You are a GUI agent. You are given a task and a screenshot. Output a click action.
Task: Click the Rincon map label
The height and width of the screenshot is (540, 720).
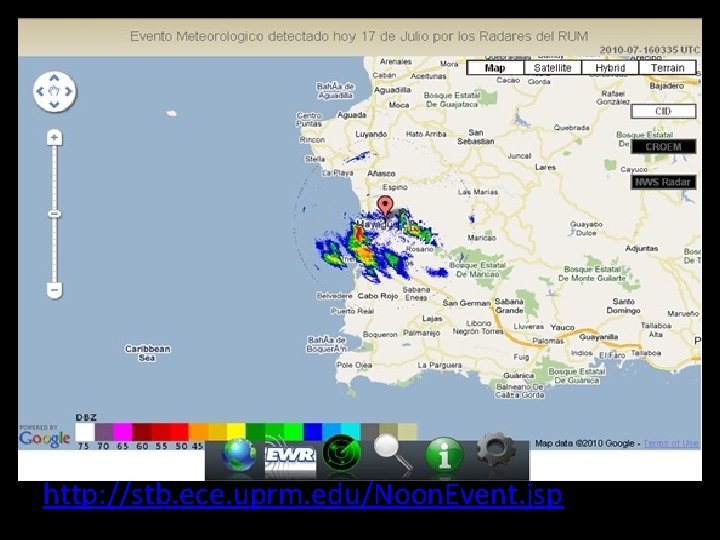[312, 140]
